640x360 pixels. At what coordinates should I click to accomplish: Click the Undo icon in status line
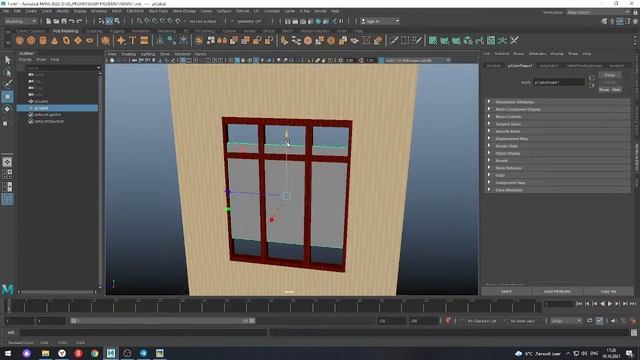coord(72,21)
